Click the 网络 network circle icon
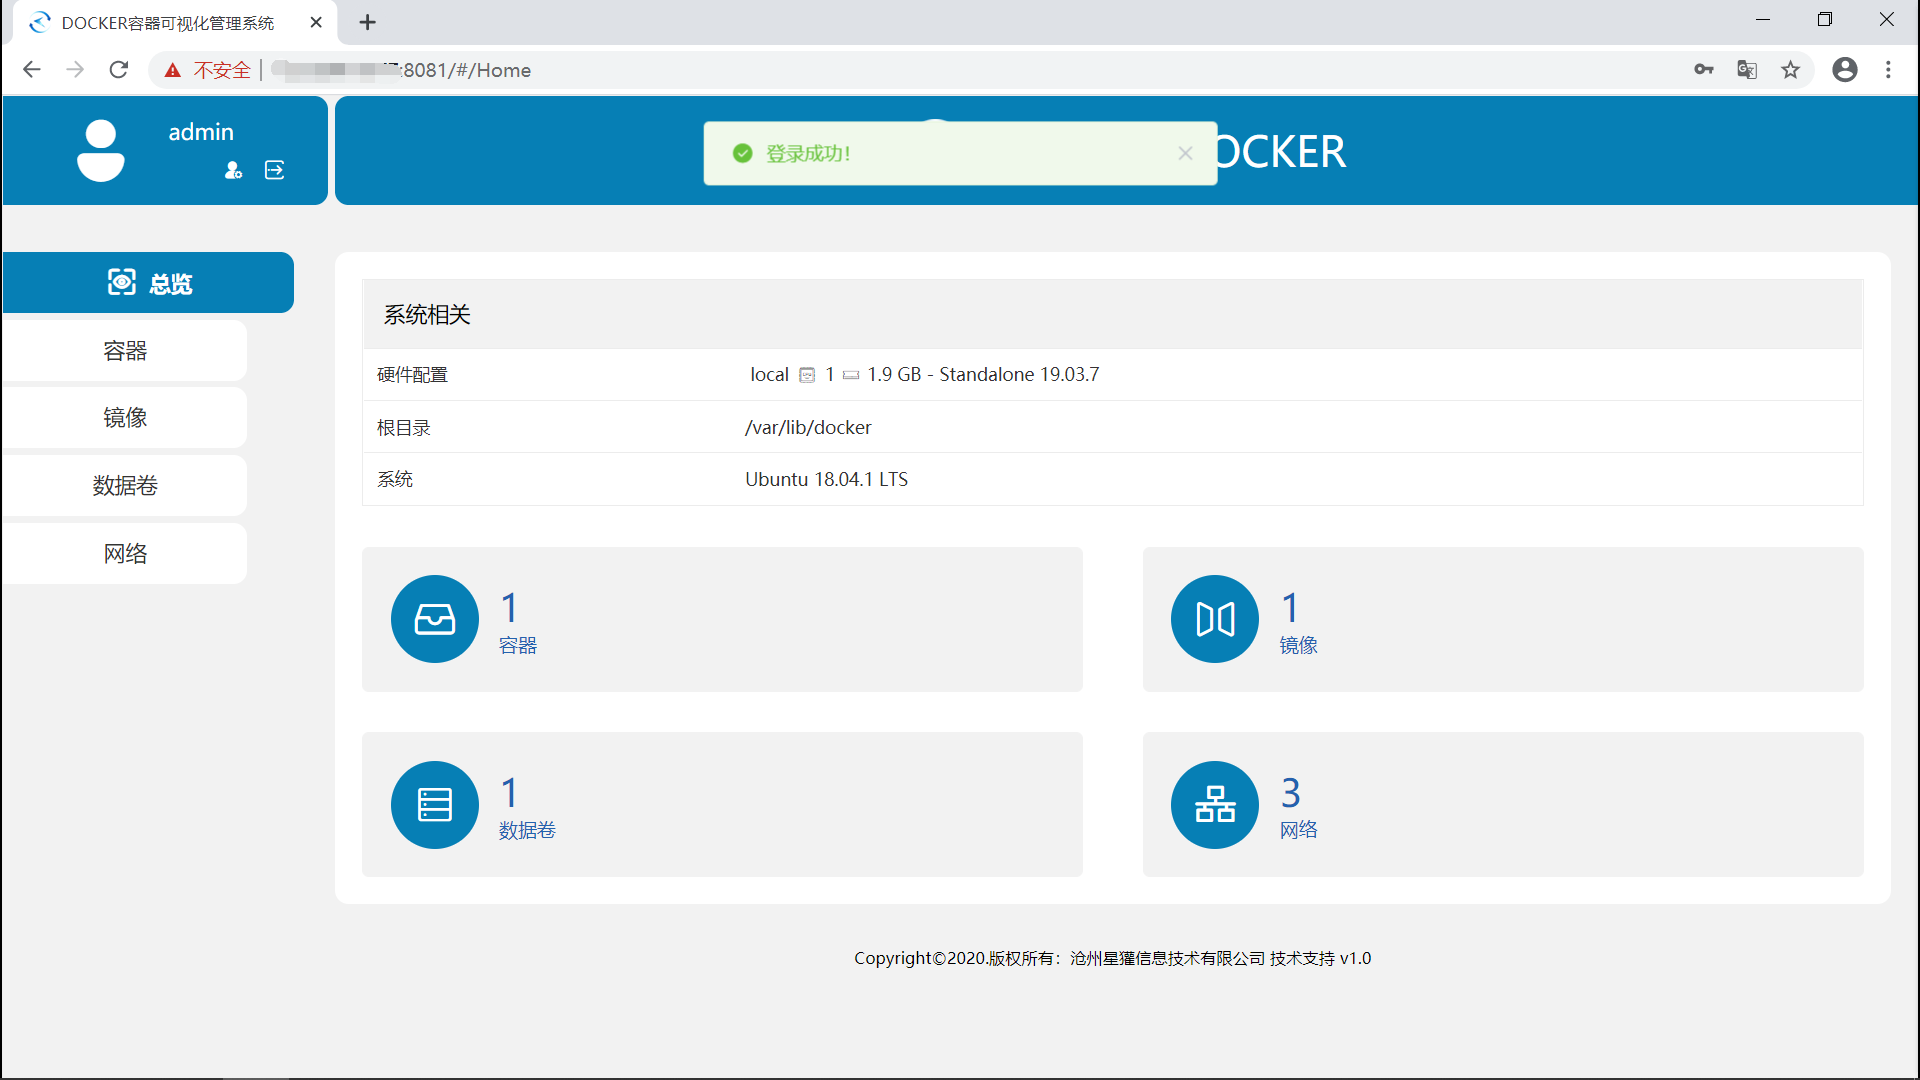The height and width of the screenshot is (1080, 1920). coord(1214,804)
